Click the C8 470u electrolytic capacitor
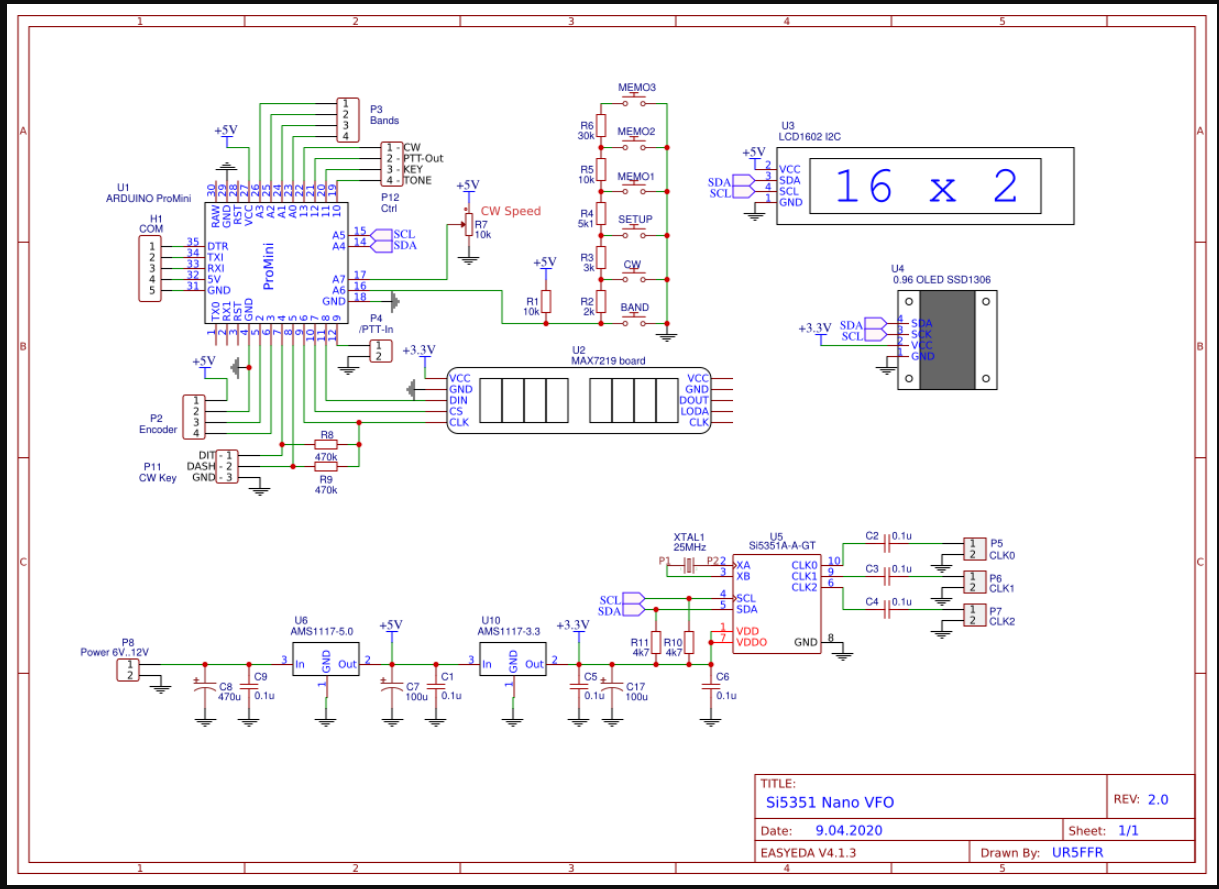The width and height of the screenshot is (1219, 889). pos(204,689)
